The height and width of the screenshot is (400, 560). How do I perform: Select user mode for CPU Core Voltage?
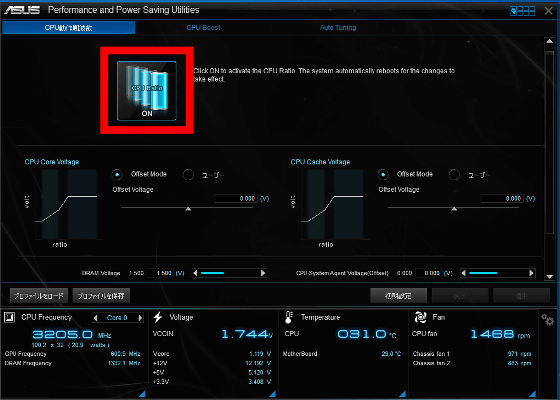[x=188, y=175]
